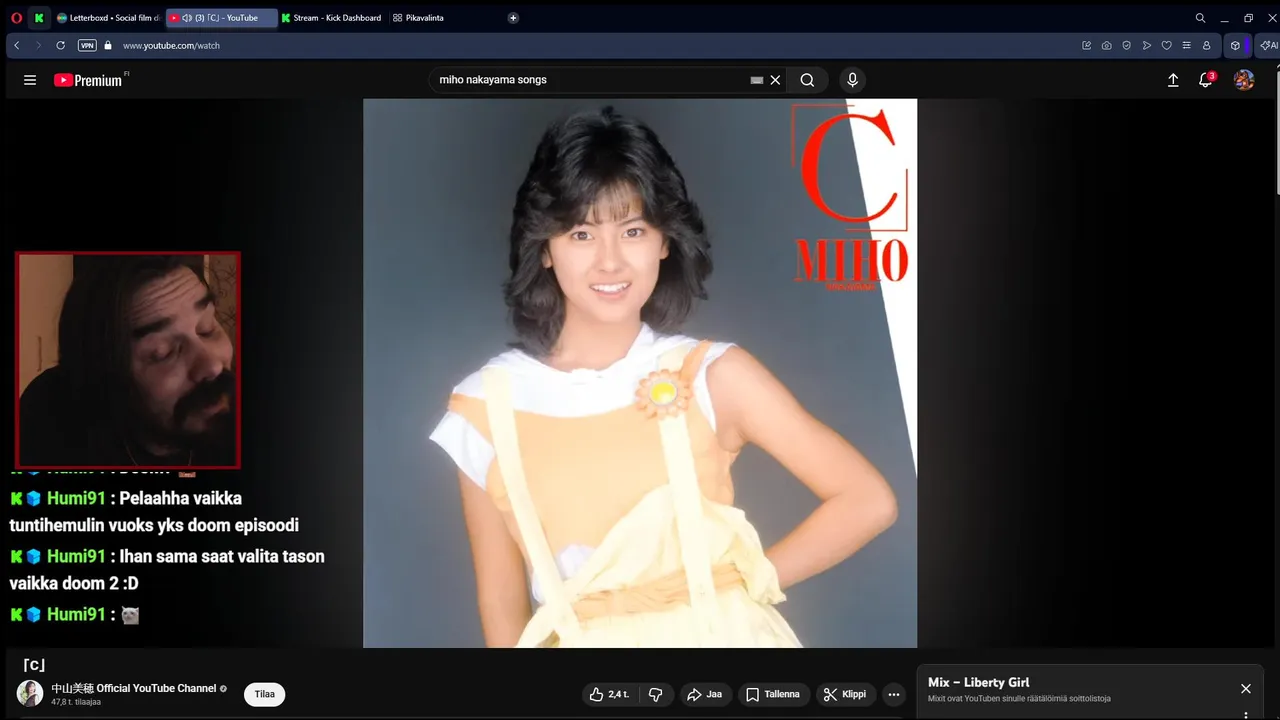
Task: Open Opera tab search magnifier
Action: pyautogui.click(x=1200, y=18)
